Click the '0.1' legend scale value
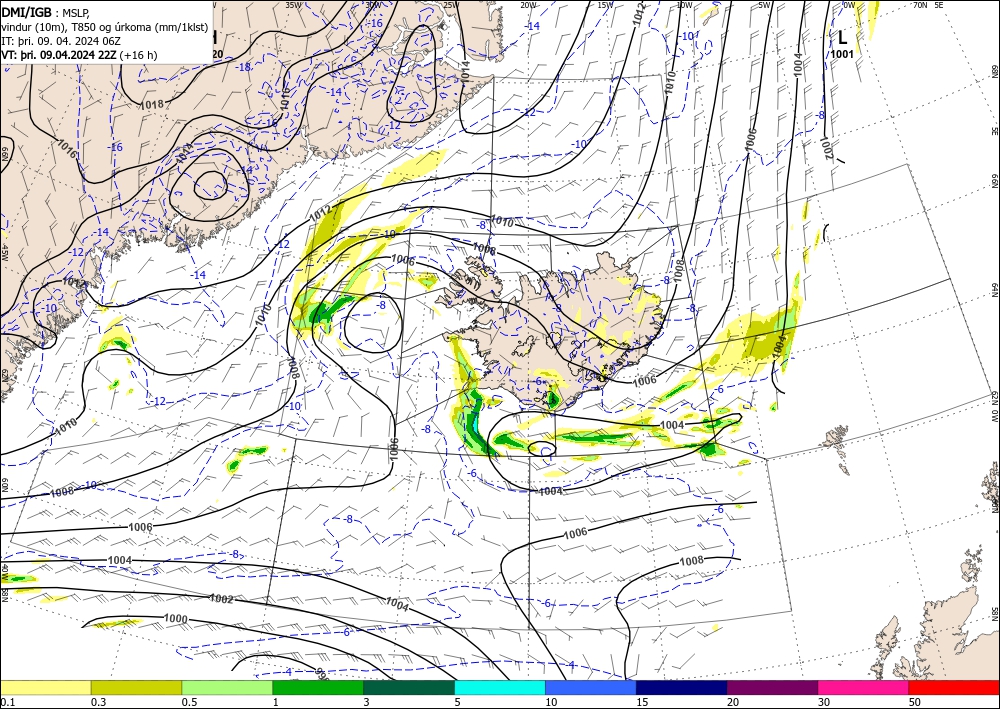The image size is (1000, 709). pyautogui.click(x=7, y=702)
